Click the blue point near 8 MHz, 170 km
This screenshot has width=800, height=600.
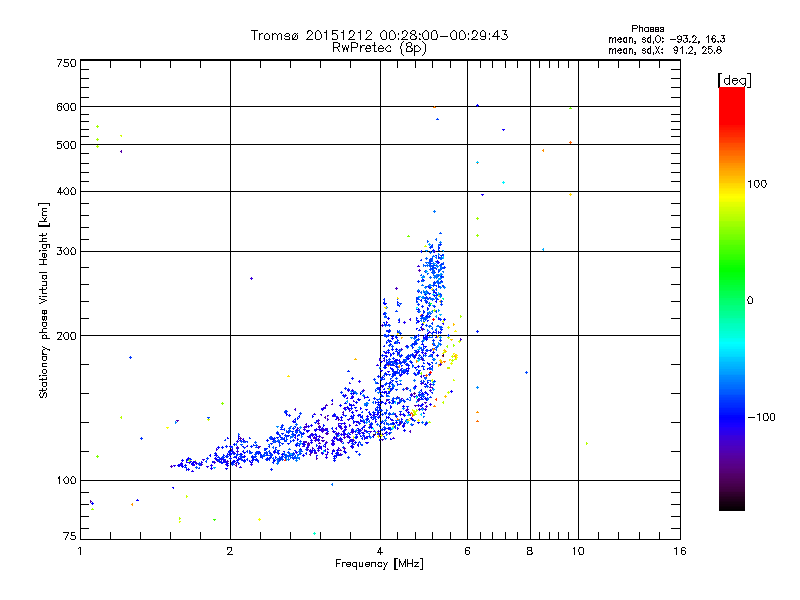pos(527,372)
